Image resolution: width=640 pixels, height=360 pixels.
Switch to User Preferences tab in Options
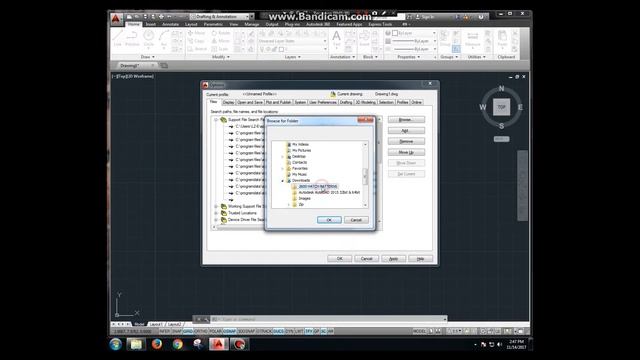click(x=322, y=102)
